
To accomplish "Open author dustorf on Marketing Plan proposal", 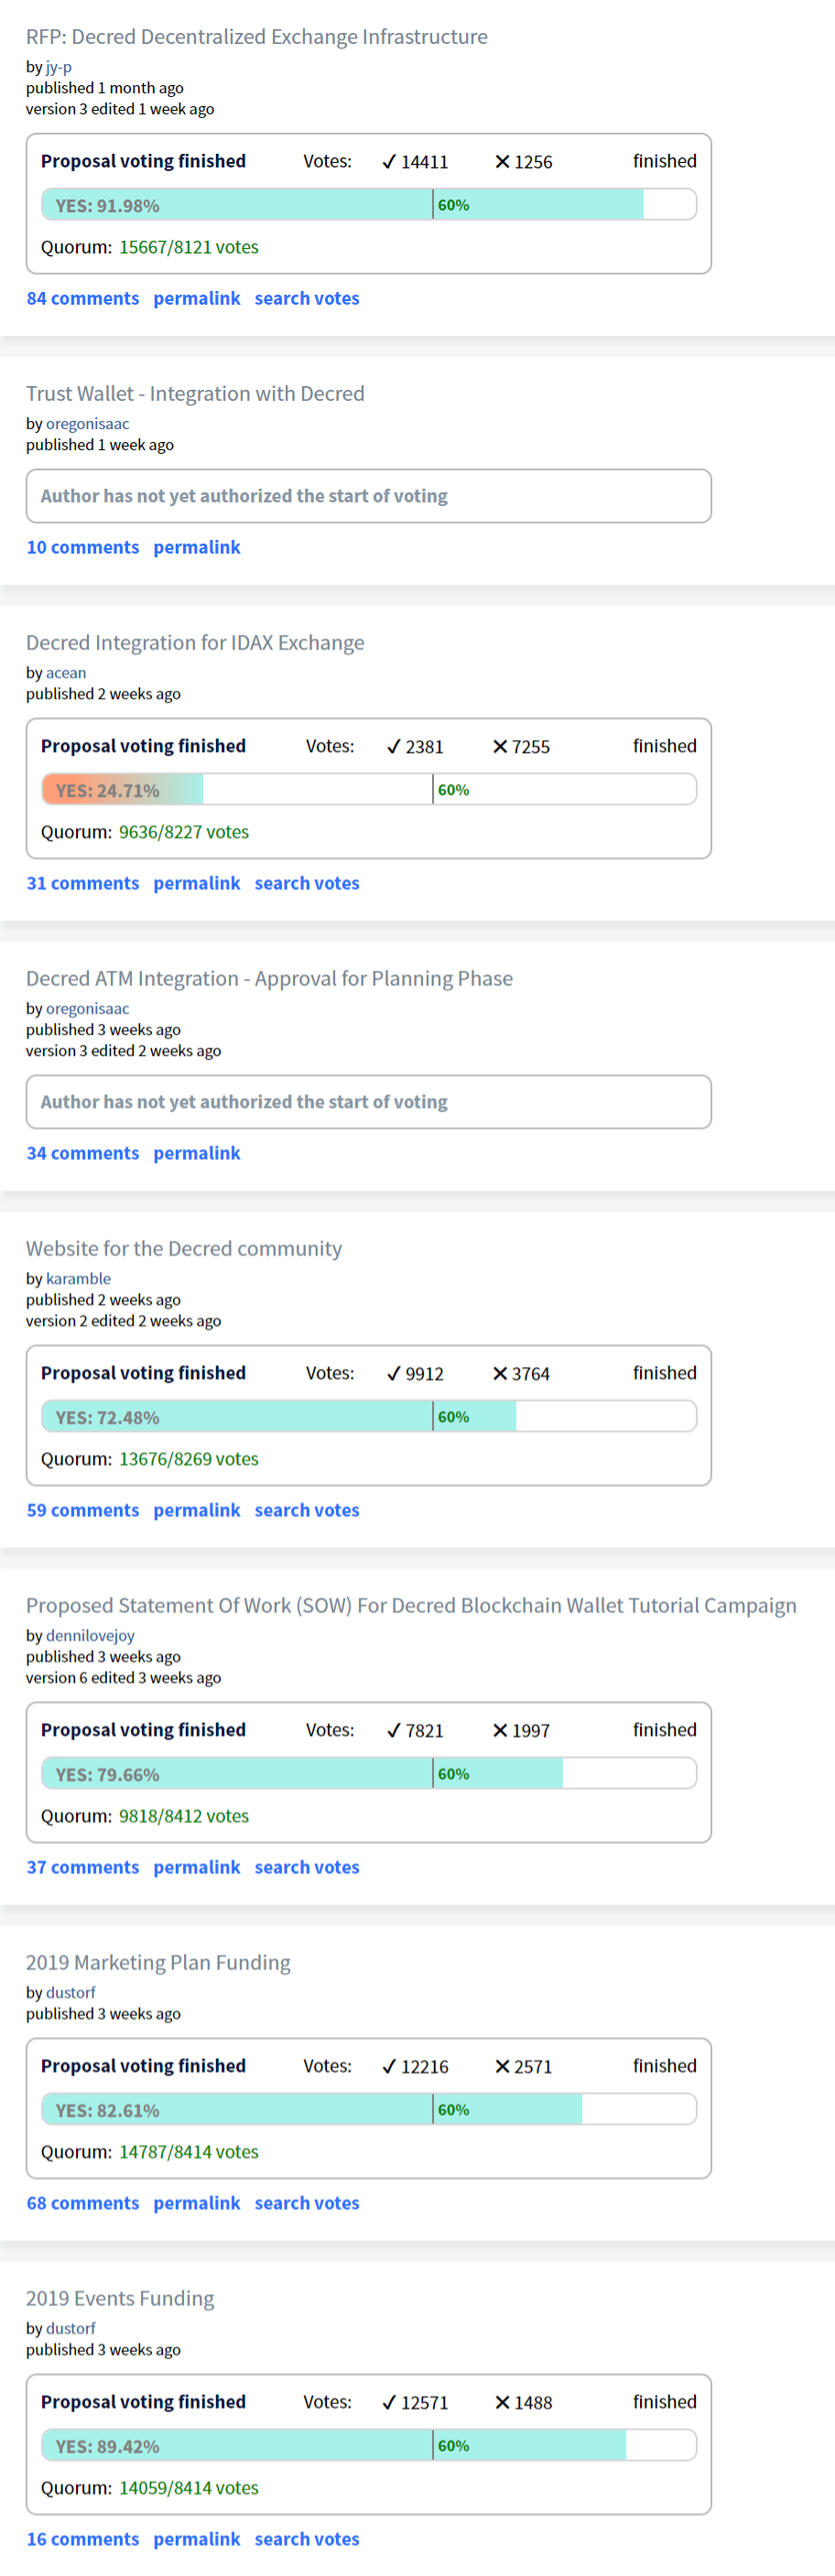I will [71, 1993].
